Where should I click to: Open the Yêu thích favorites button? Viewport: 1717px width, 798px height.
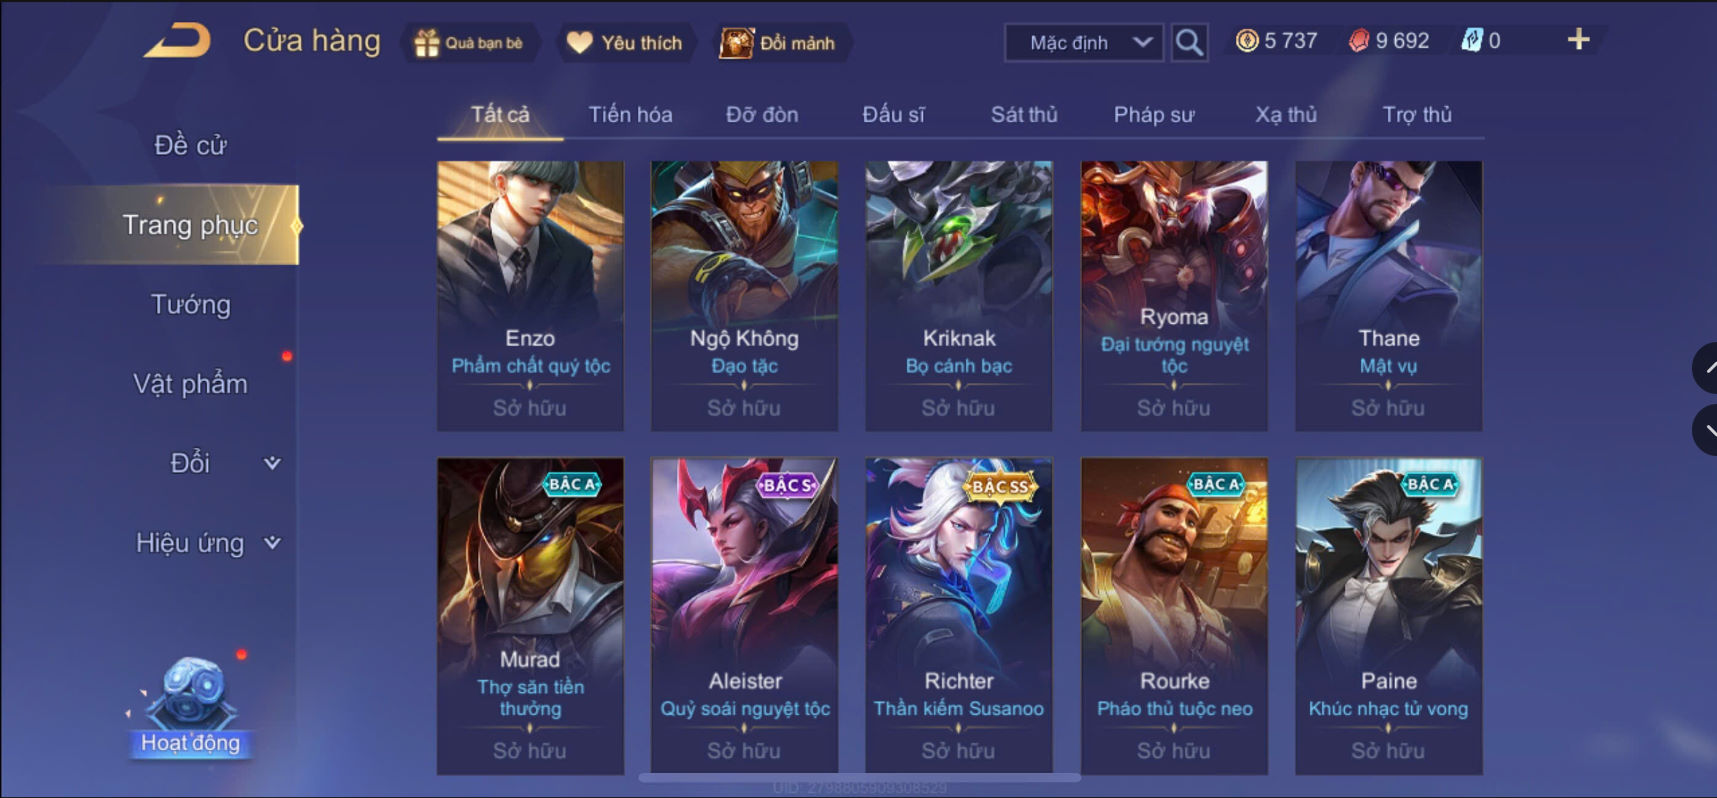click(x=625, y=43)
